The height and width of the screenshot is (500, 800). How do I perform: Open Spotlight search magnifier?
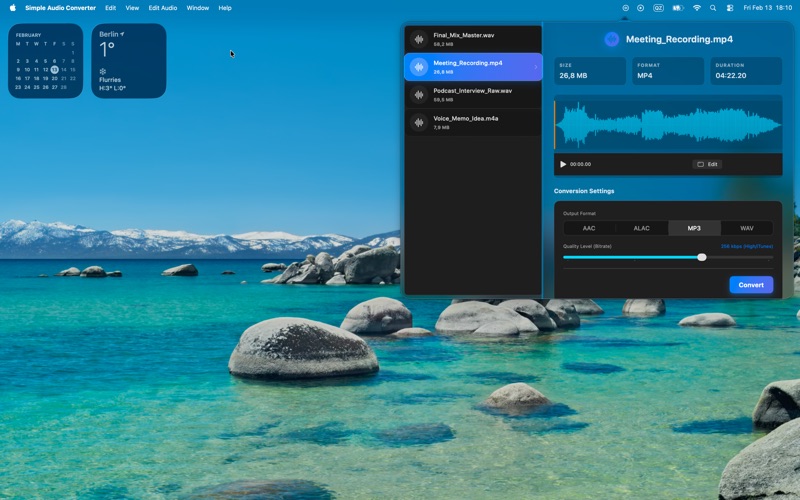713,8
